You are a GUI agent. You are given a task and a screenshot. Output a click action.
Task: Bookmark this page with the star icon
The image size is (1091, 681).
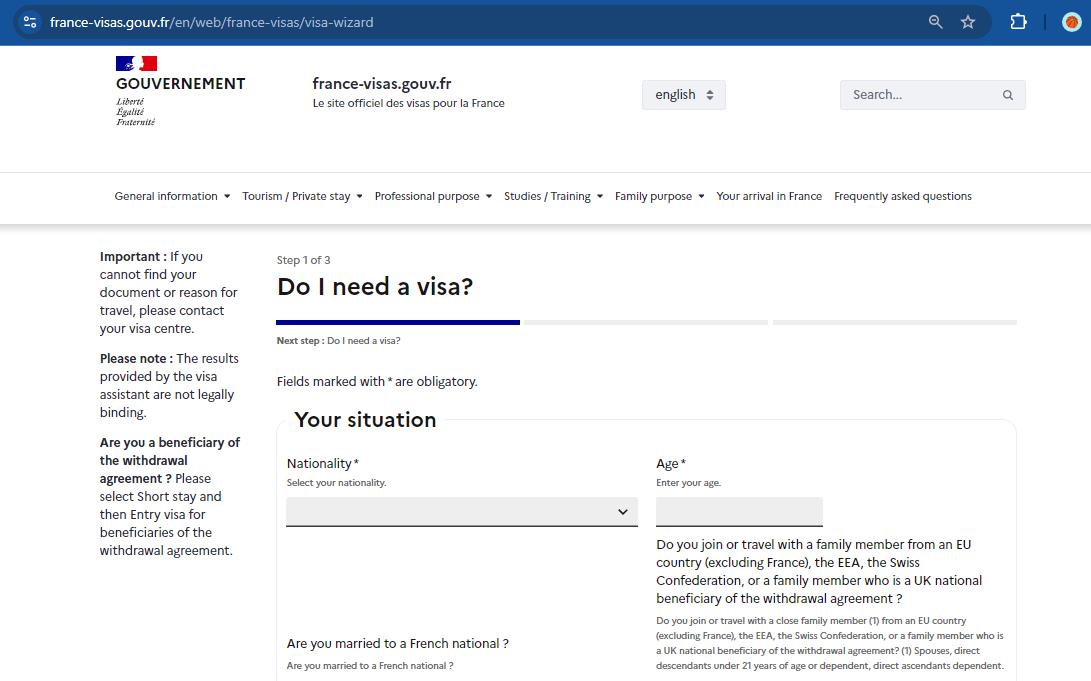click(x=968, y=21)
